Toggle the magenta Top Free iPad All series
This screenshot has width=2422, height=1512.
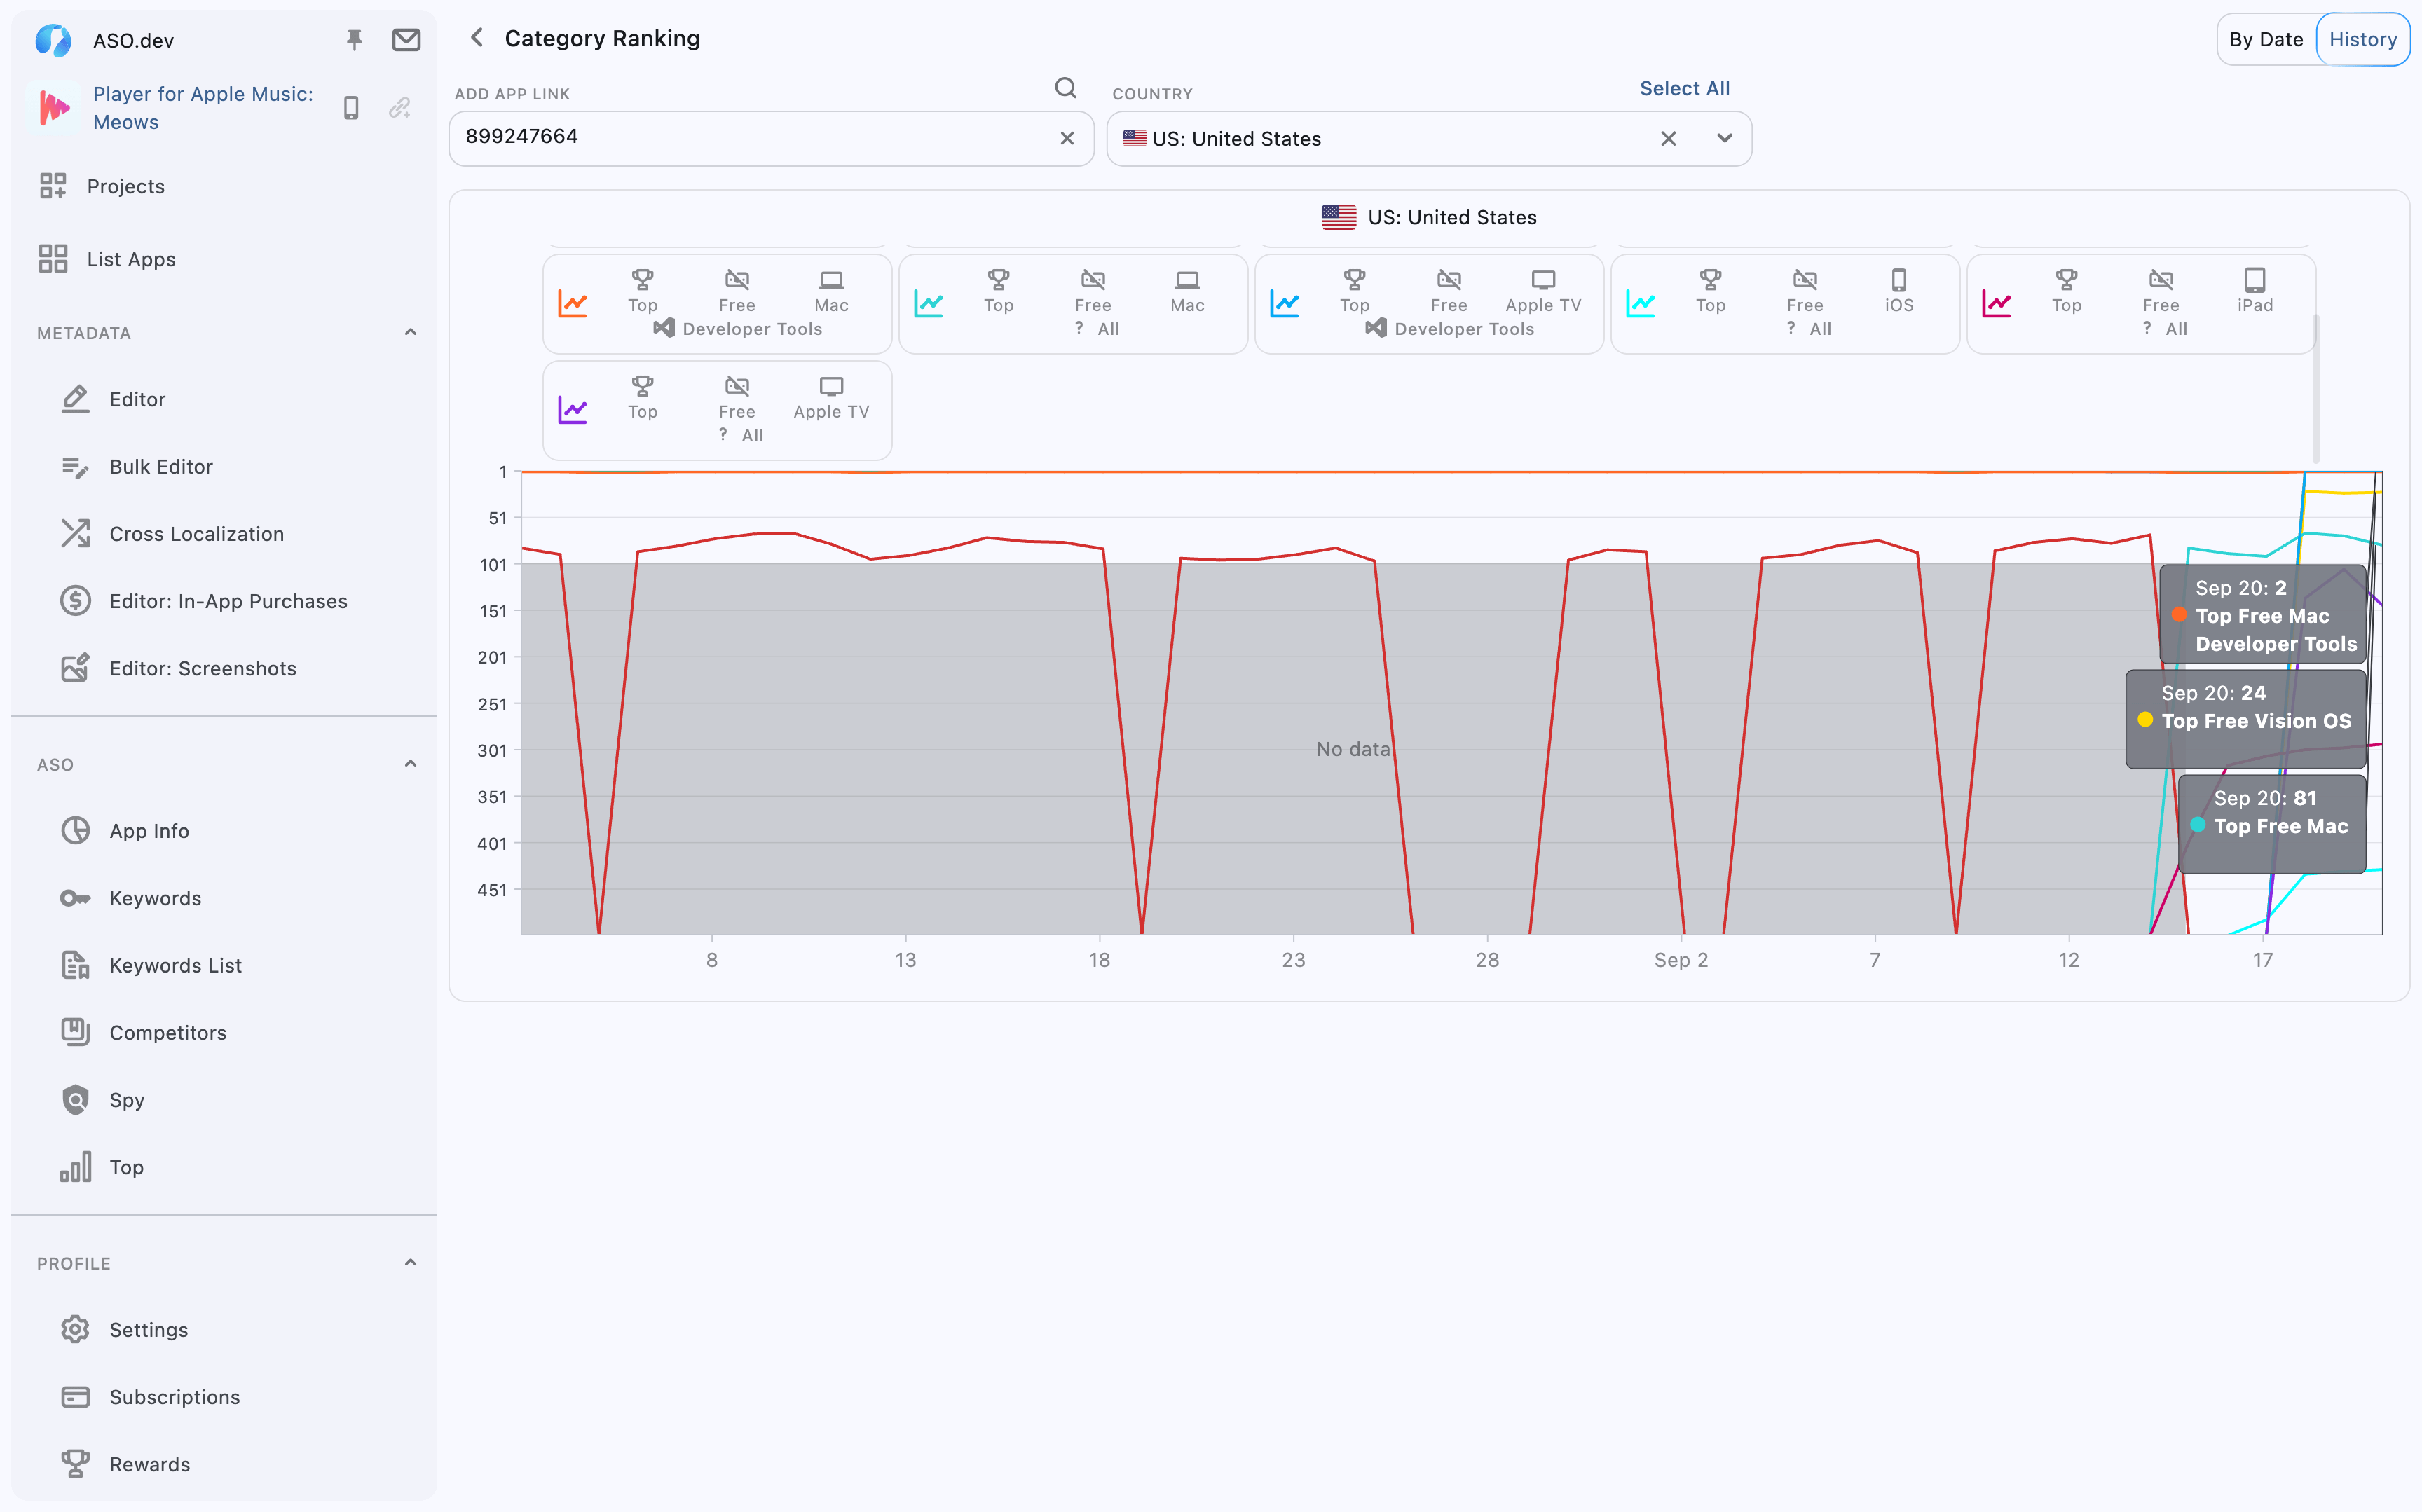1997,304
